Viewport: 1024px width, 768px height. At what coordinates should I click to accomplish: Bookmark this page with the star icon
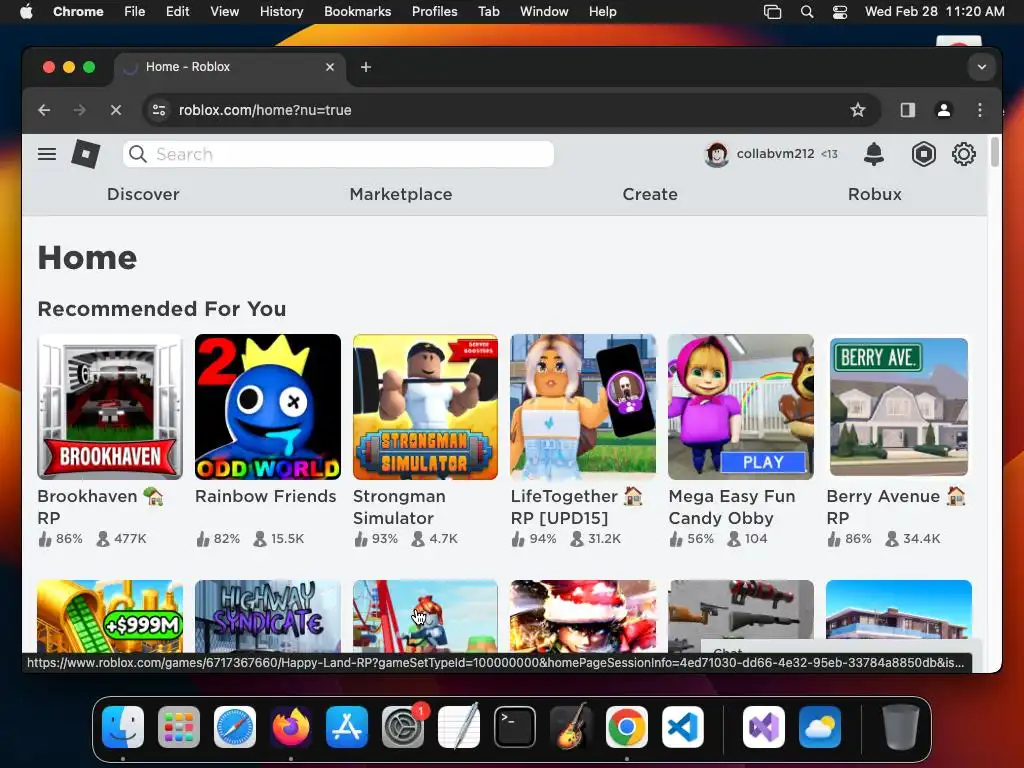pos(857,110)
